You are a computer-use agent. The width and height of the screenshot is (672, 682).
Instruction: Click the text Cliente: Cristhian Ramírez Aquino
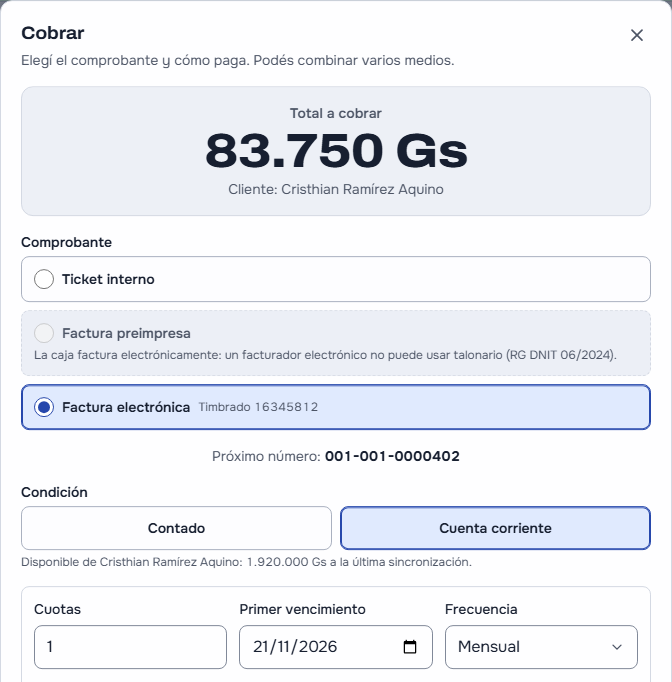click(336, 189)
